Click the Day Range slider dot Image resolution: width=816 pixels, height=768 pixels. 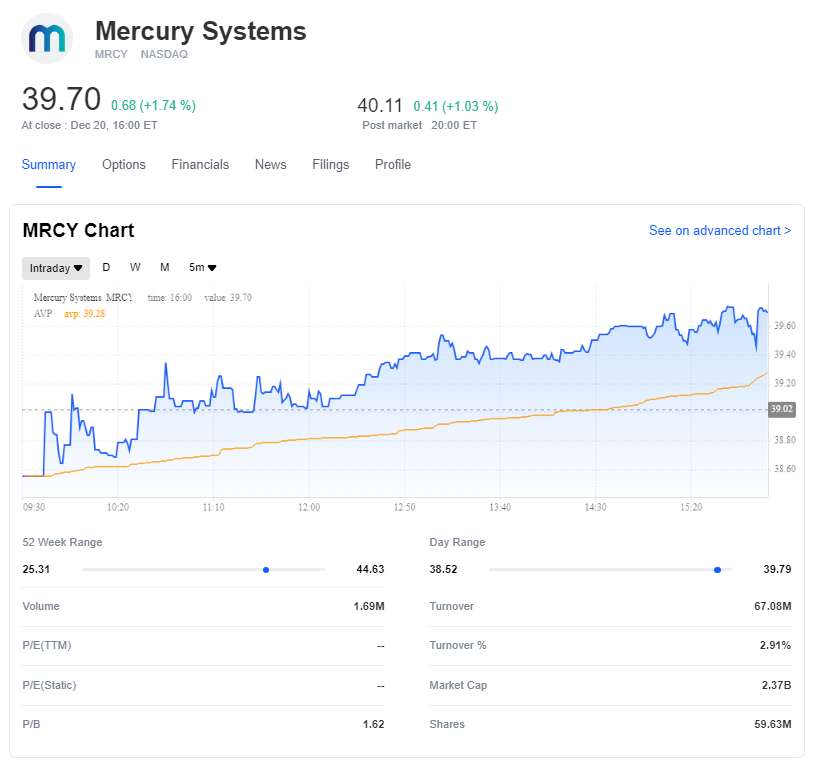pyautogui.click(x=717, y=569)
